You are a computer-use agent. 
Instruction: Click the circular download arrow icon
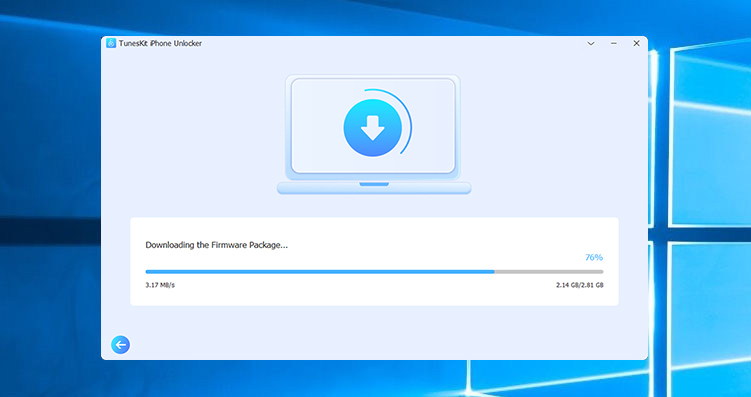[x=372, y=128]
